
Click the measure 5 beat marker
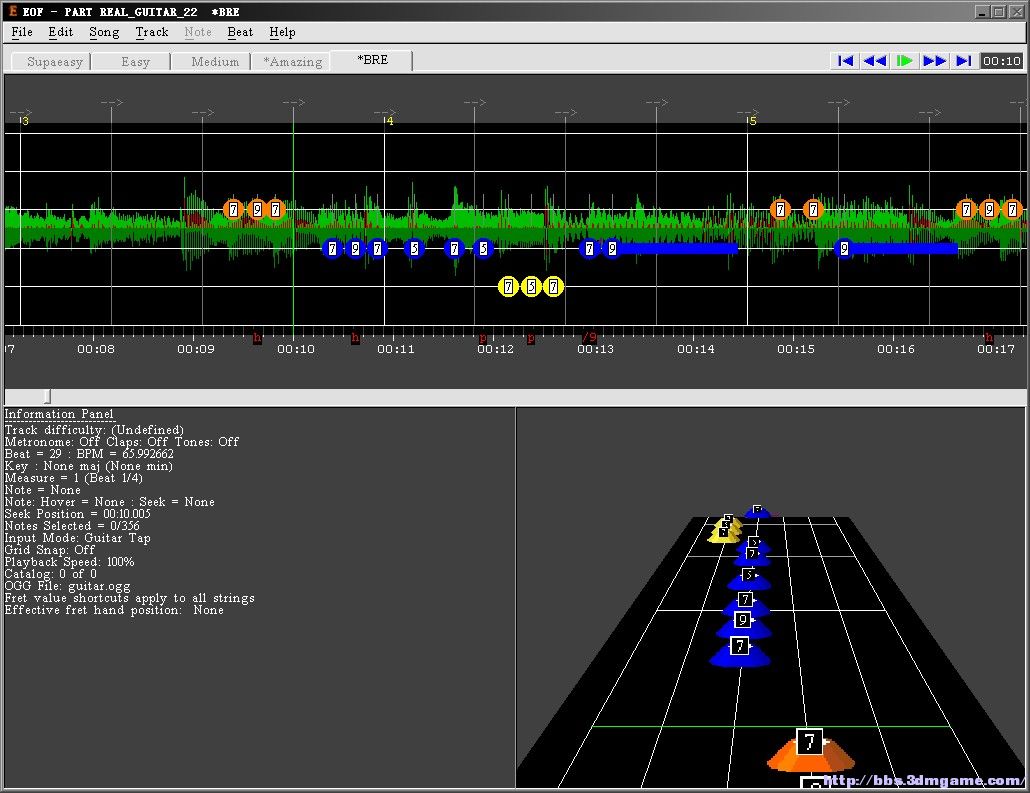click(x=752, y=121)
